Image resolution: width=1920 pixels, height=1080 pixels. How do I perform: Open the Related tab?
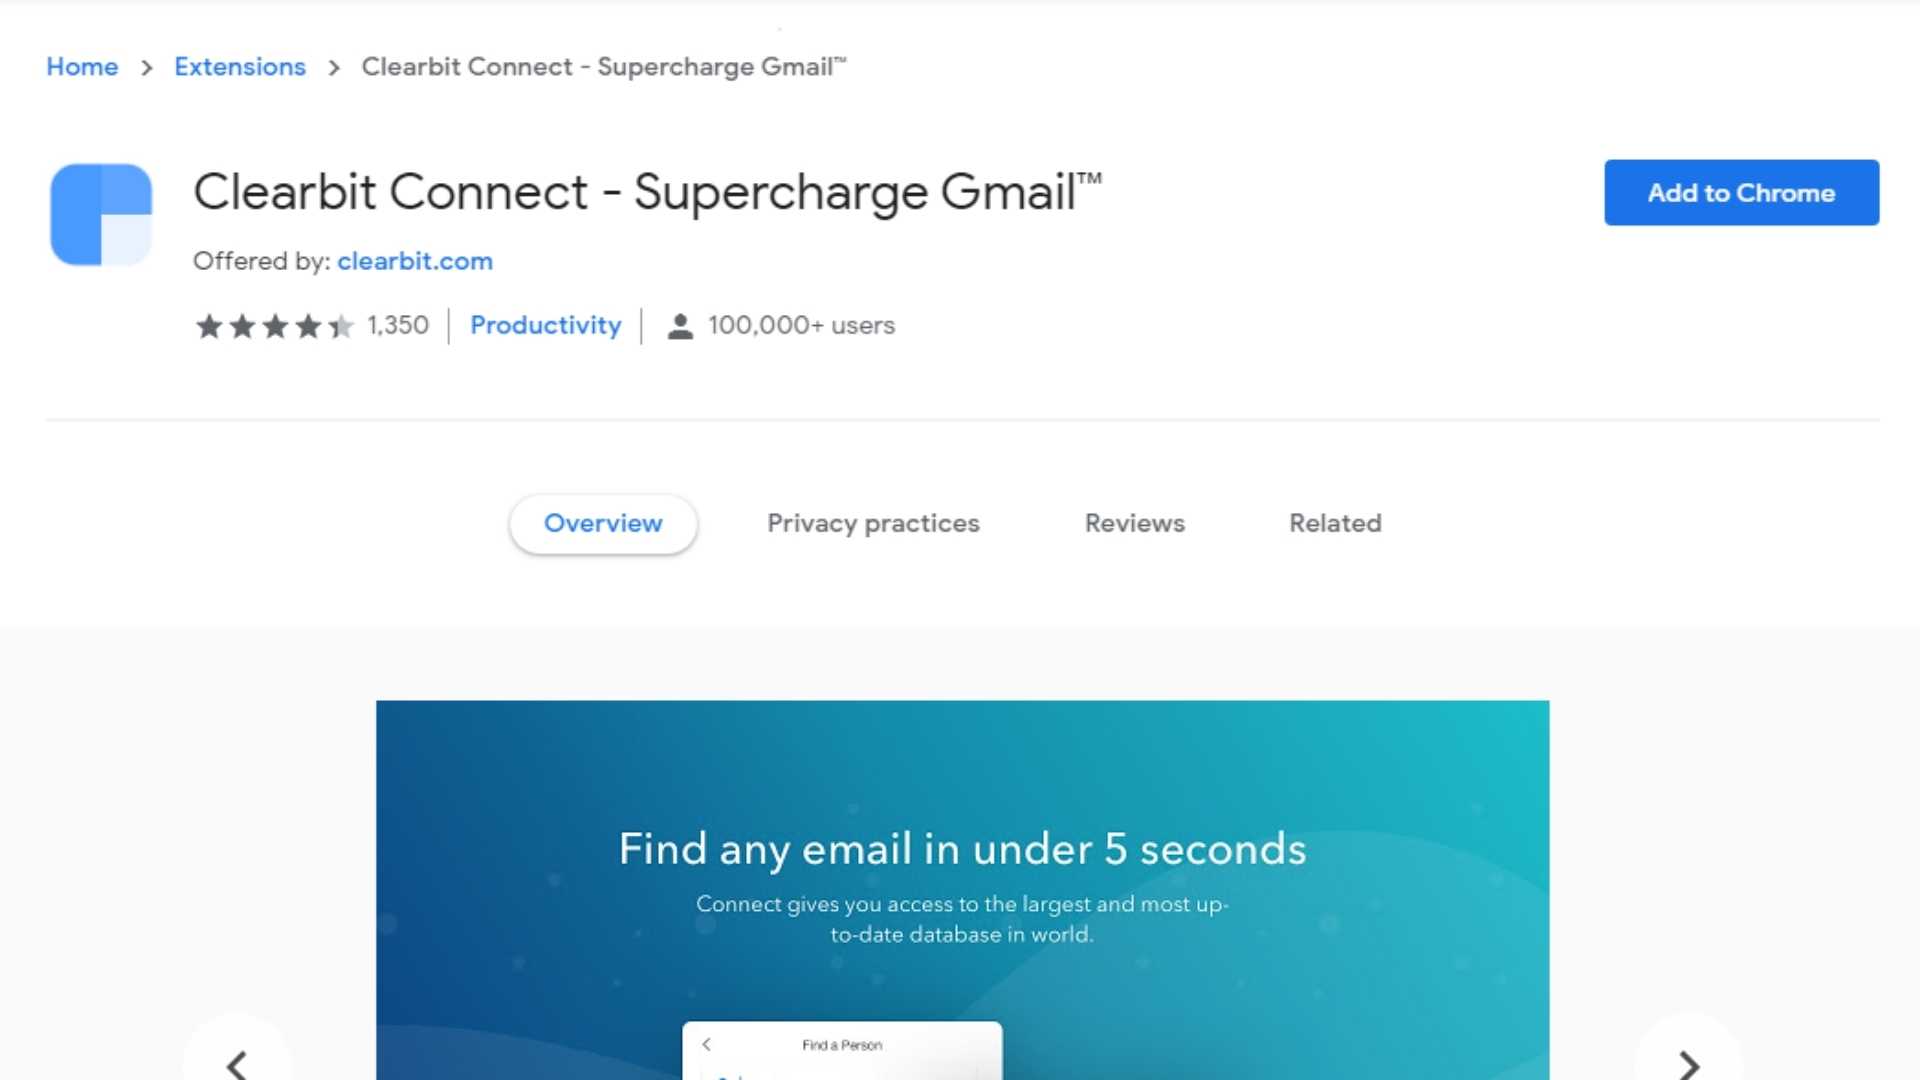click(x=1335, y=522)
